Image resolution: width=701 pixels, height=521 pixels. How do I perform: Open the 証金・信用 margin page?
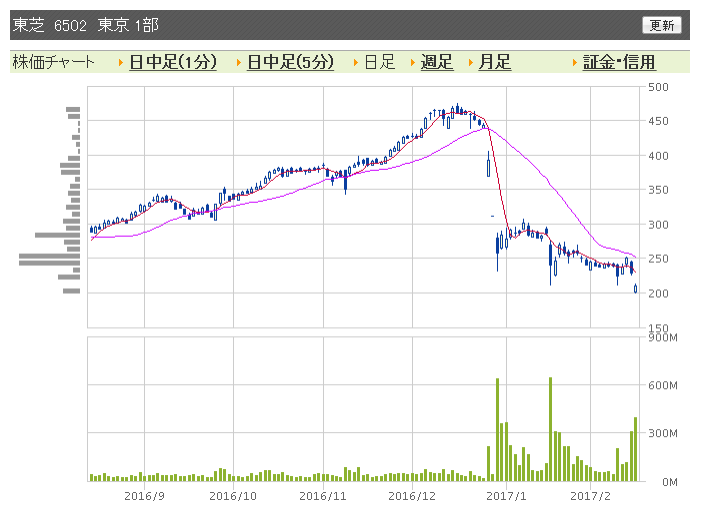click(619, 62)
